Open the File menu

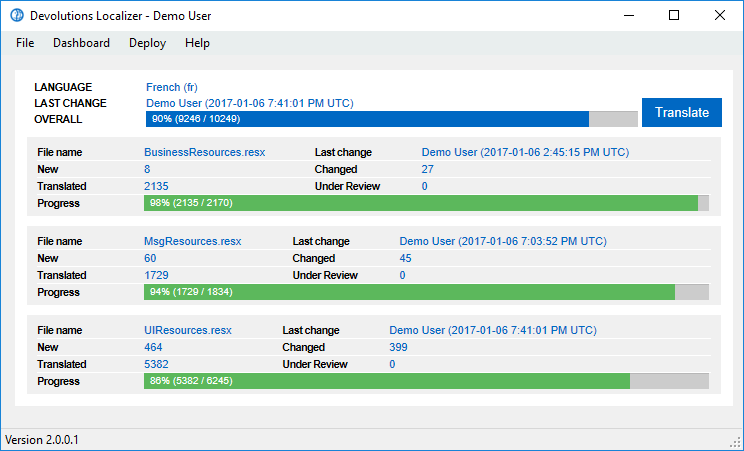25,43
